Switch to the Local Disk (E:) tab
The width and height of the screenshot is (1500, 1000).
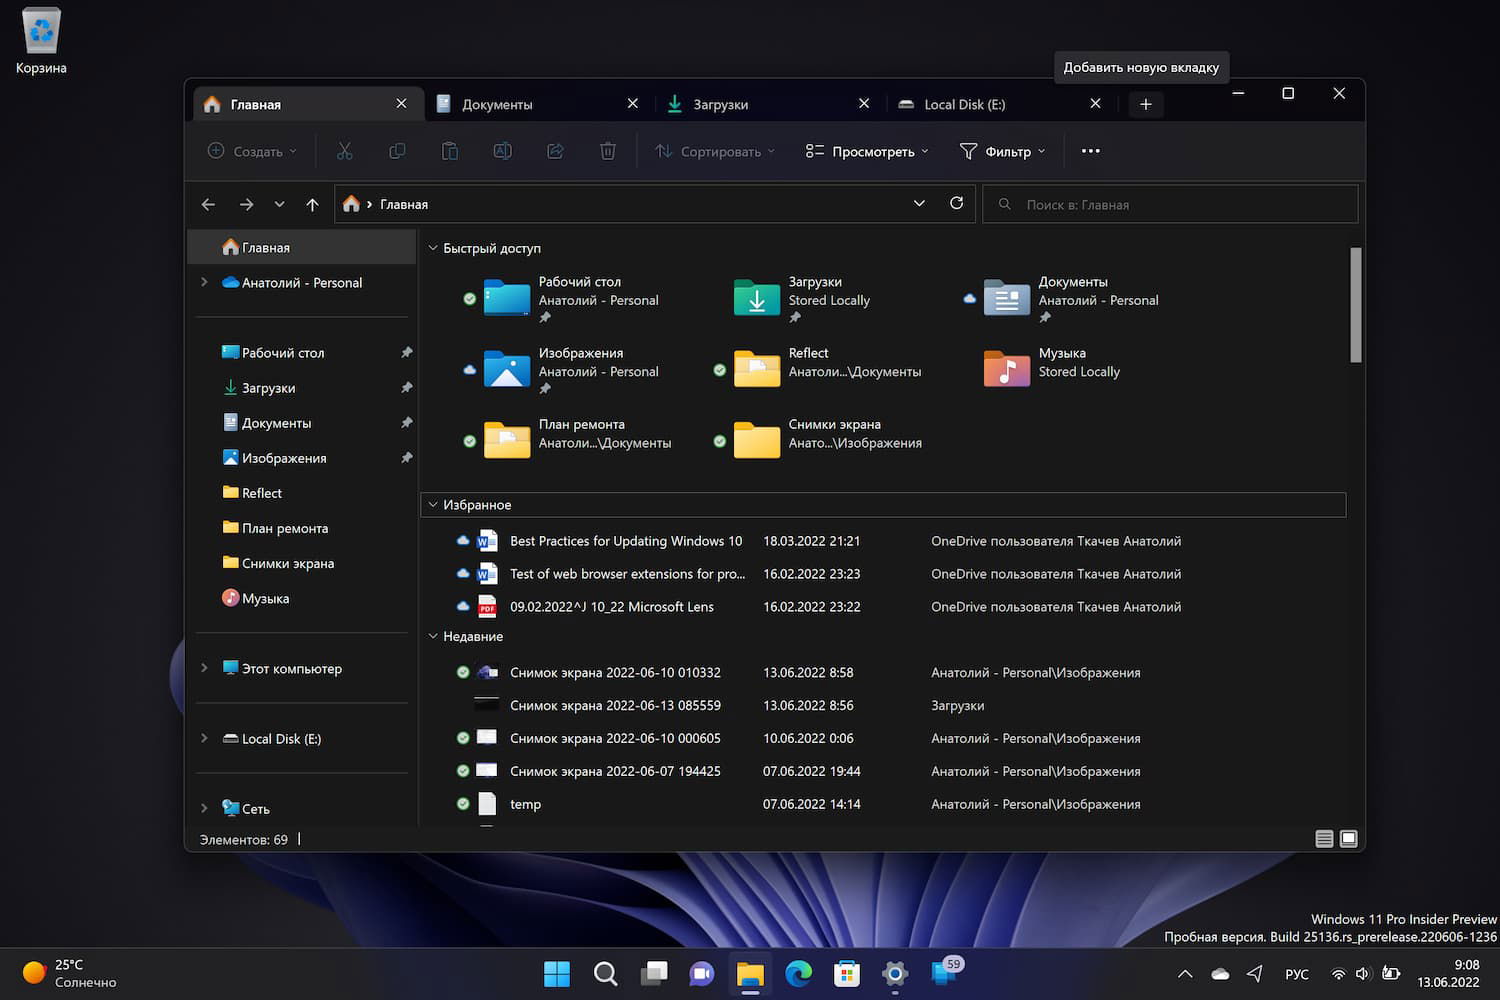click(964, 104)
